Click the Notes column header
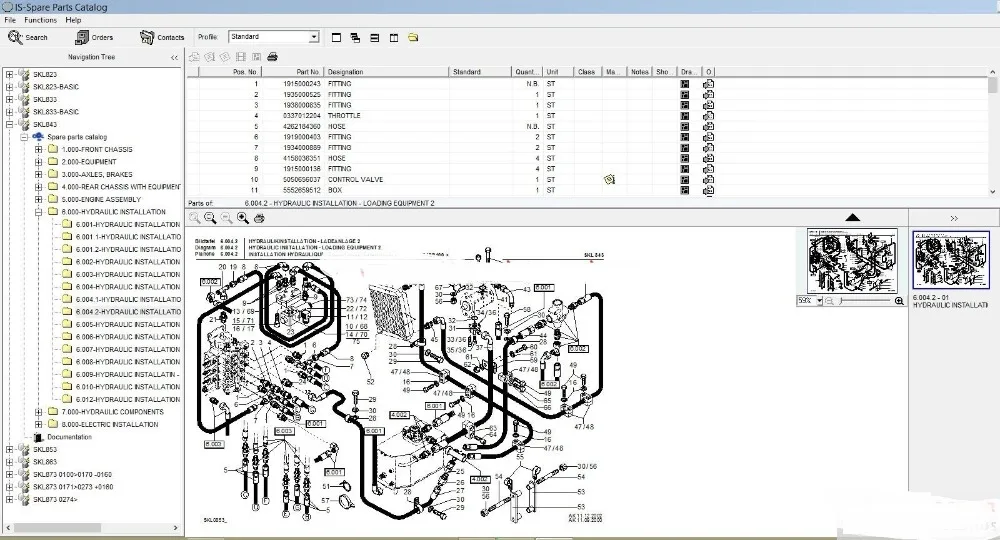This screenshot has width=1000, height=540. click(x=640, y=71)
